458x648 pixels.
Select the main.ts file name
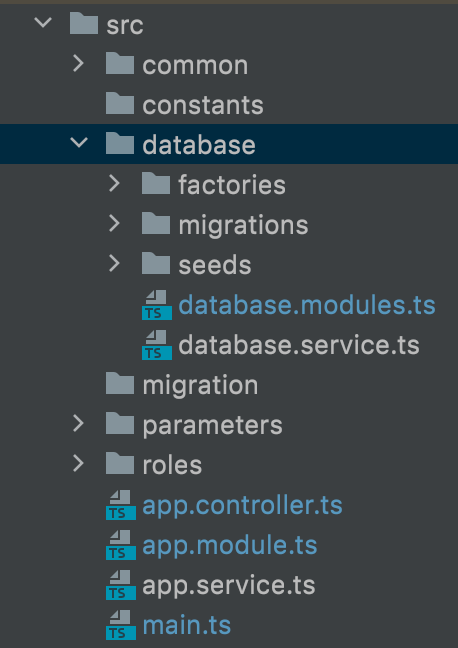click(x=187, y=626)
